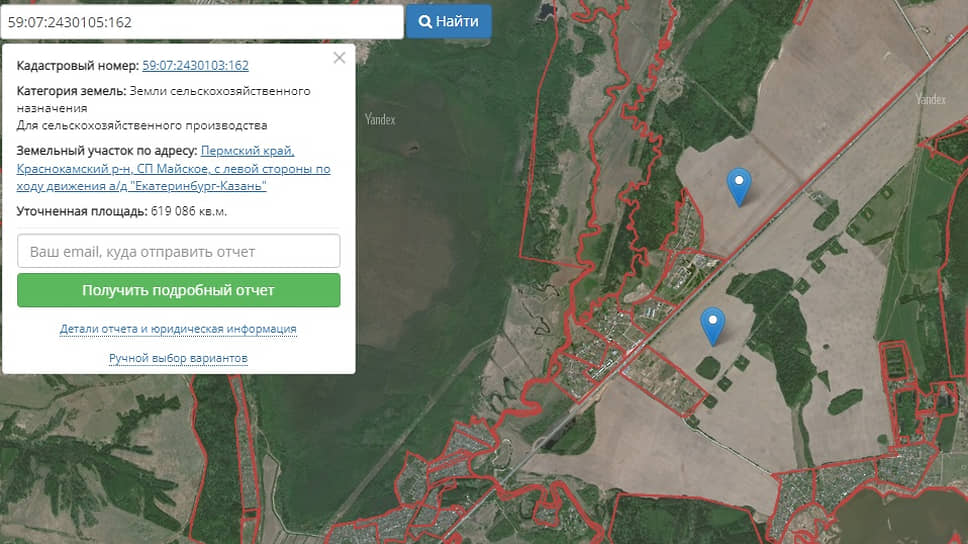
Task: Click the Для сельскохозяйственного производства text
Action: point(142,125)
